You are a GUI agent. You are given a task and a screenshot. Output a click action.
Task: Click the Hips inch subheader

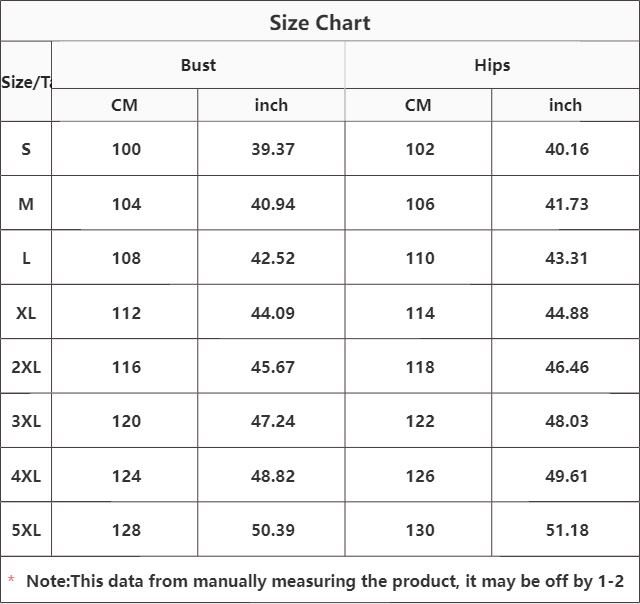565,105
